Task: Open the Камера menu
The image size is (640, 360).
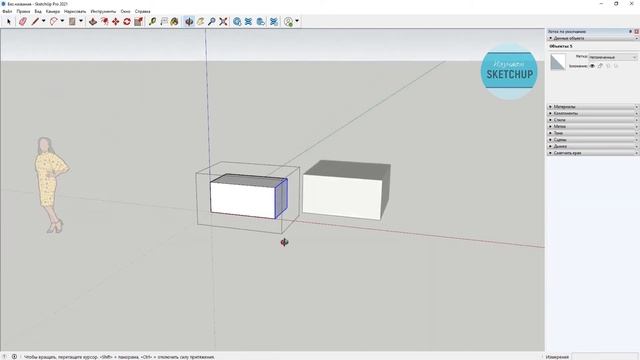Action: [x=53, y=11]
